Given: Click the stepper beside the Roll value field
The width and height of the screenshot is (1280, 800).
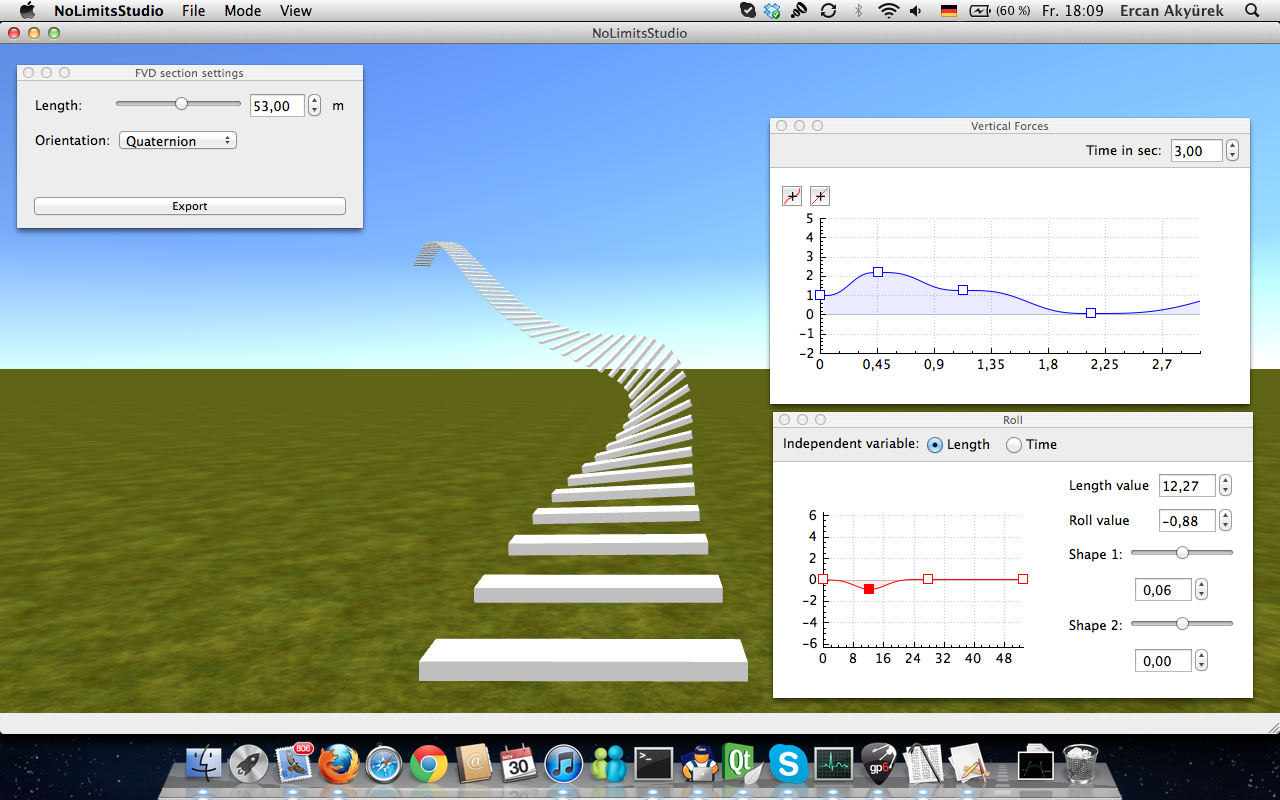Looking at the screenshot, I should pyautogui.click(x=1226, y=521).
